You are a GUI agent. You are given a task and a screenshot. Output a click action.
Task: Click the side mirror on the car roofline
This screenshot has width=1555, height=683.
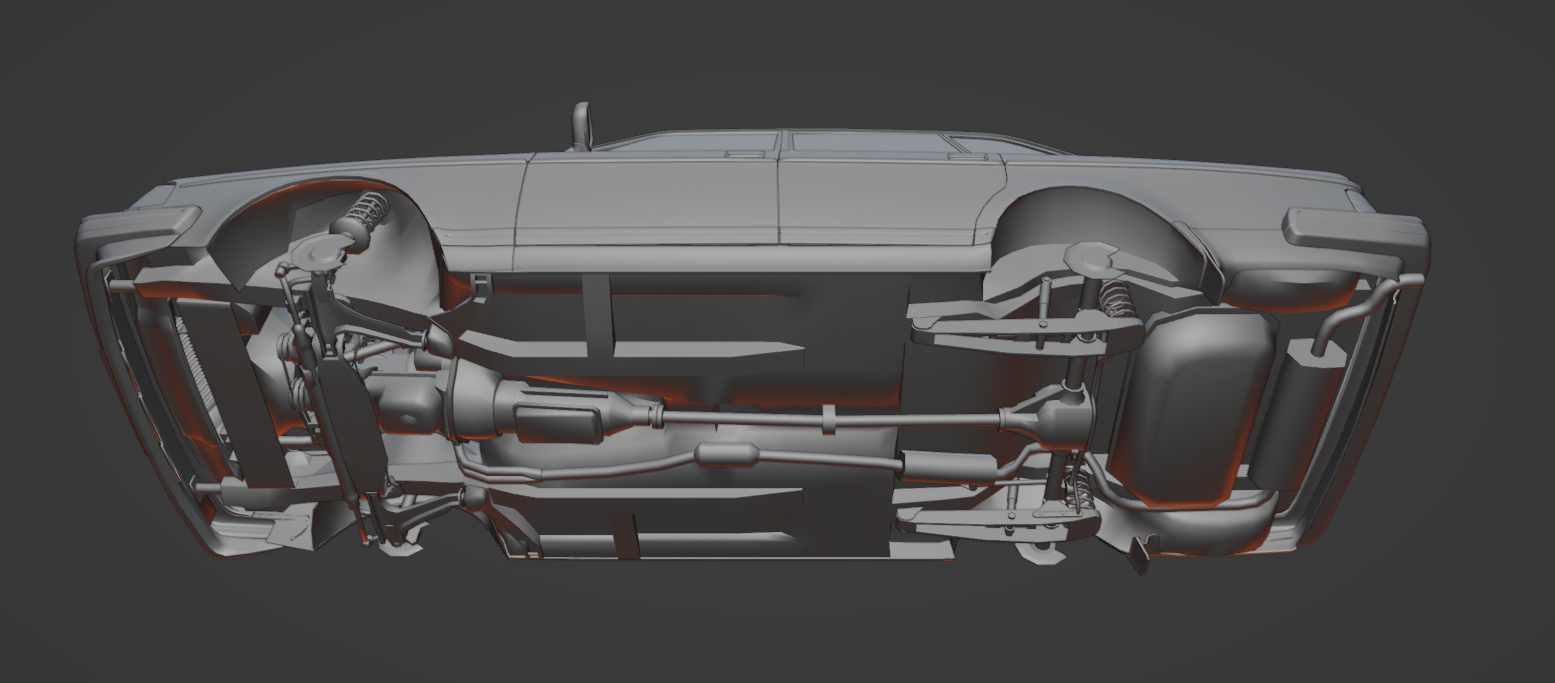[x=581, y=125]
